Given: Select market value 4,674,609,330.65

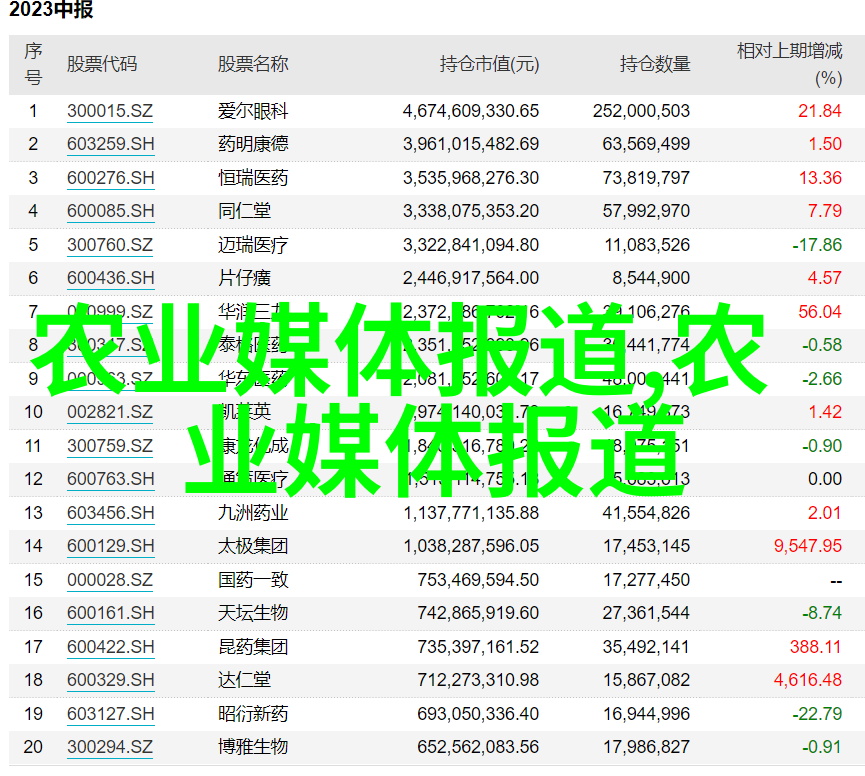Looking at the screenshot, I should pos(471,111).
